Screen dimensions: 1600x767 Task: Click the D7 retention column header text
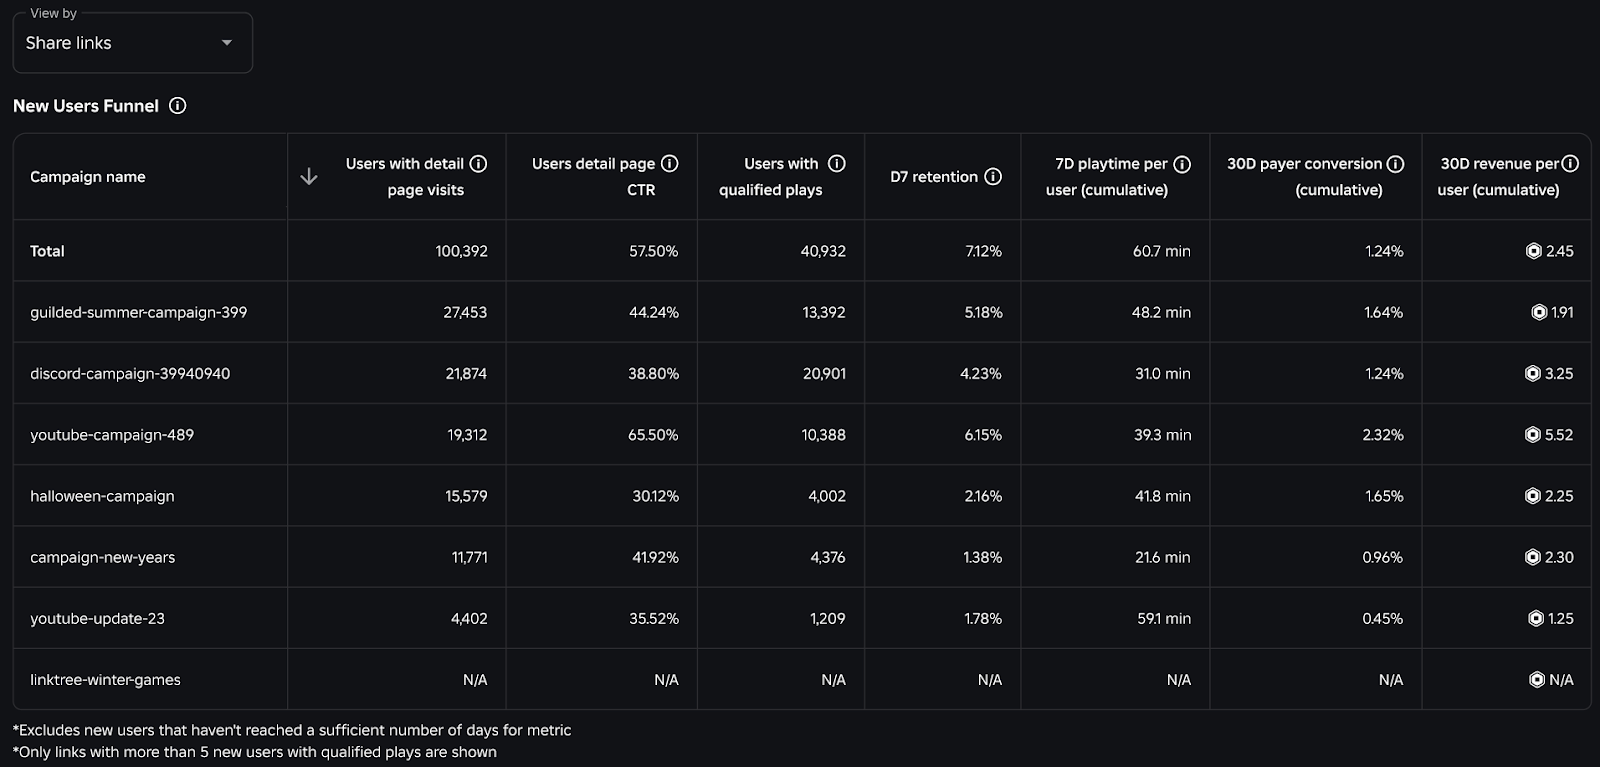pyautogui.click(x=934, y=177)
